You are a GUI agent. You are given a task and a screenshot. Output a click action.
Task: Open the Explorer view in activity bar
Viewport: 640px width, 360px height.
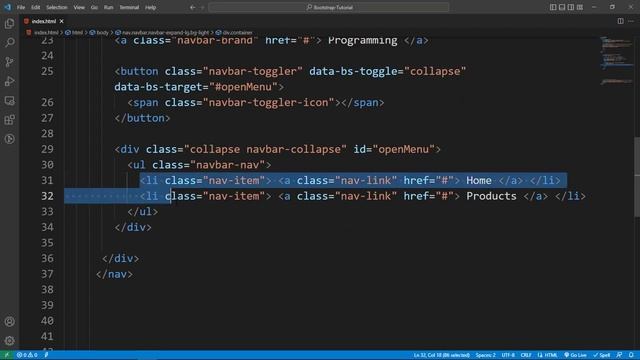coord(9,23)
